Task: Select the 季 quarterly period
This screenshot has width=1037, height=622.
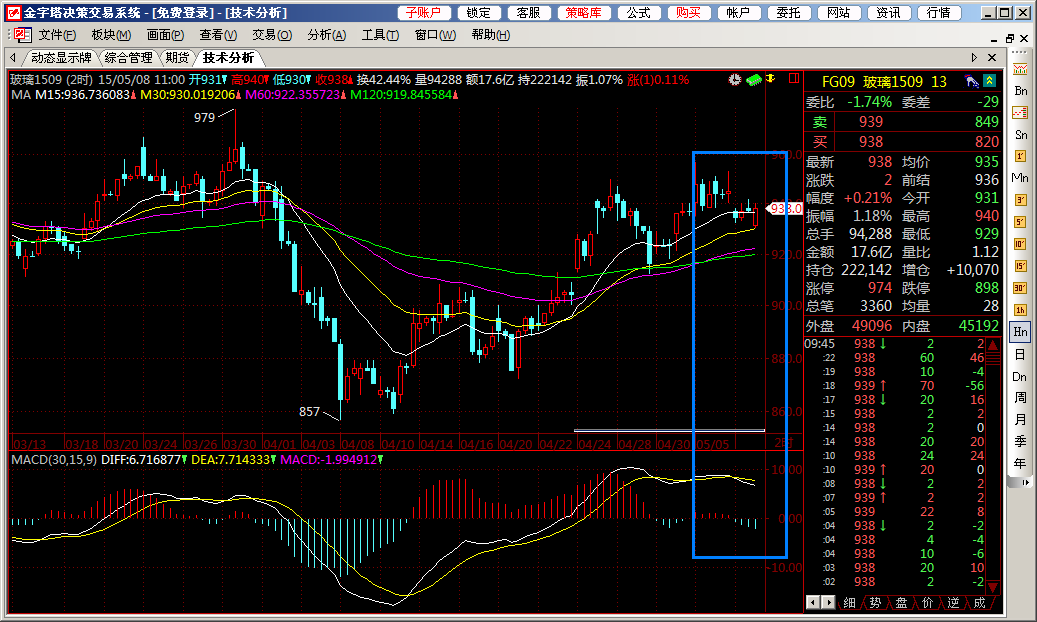Action: [1020, 442]
